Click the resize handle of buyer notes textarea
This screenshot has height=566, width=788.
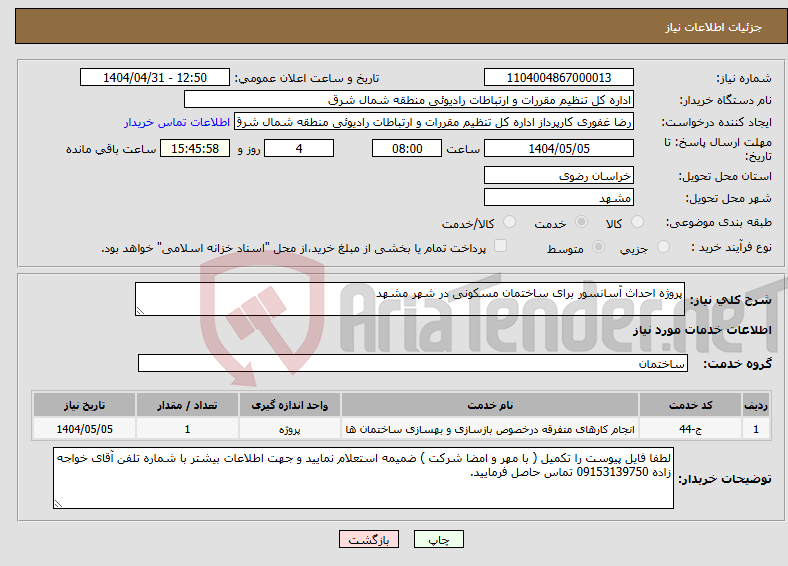click(x=58, y=503)
